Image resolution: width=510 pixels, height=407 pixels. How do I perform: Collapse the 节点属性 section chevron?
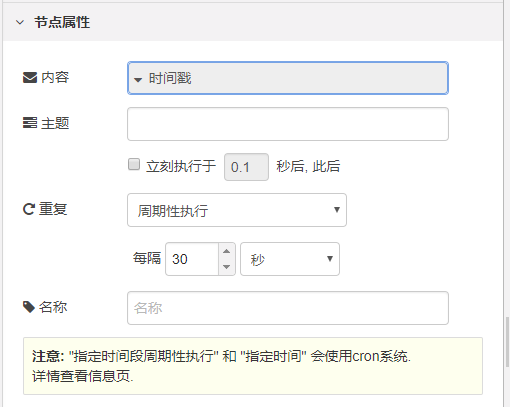[20, 22]
